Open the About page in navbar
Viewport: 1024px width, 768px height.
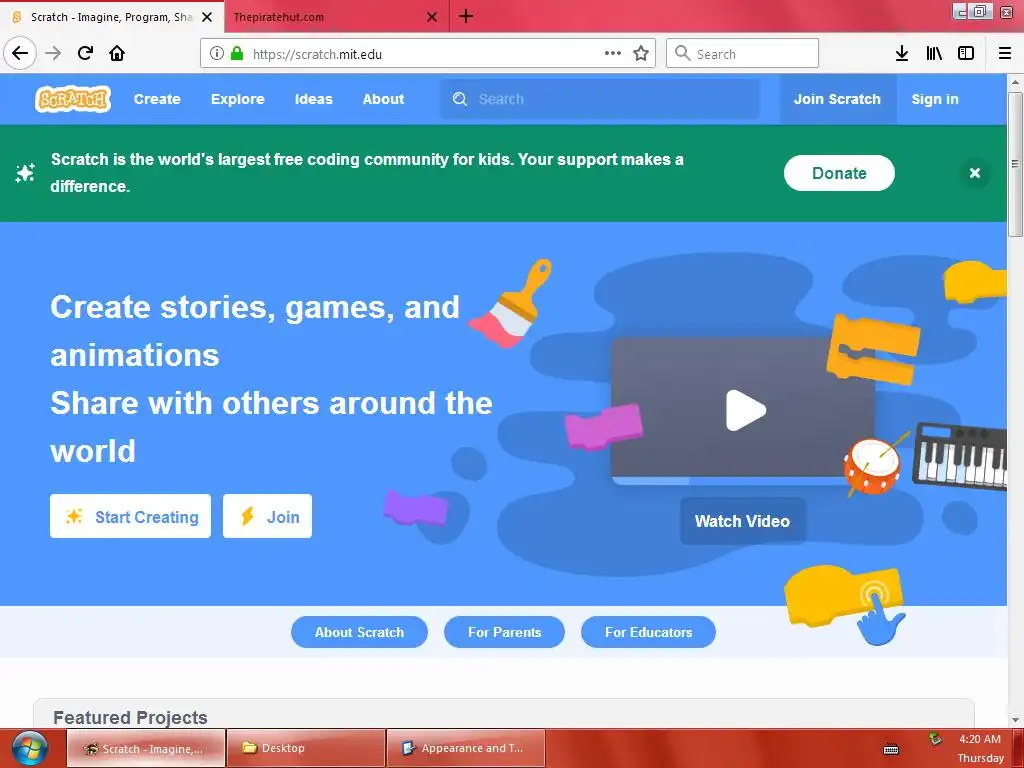[x=383, y=99]
